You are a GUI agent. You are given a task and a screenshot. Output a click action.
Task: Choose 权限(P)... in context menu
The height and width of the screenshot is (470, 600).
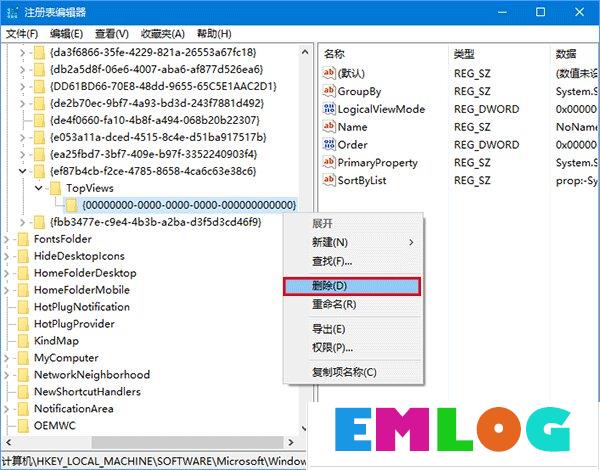pos(353,348)
